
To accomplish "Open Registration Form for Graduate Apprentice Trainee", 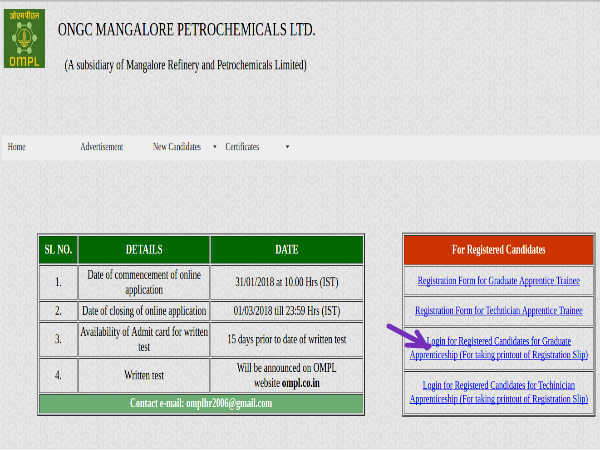I will click(x=499, y=281).
